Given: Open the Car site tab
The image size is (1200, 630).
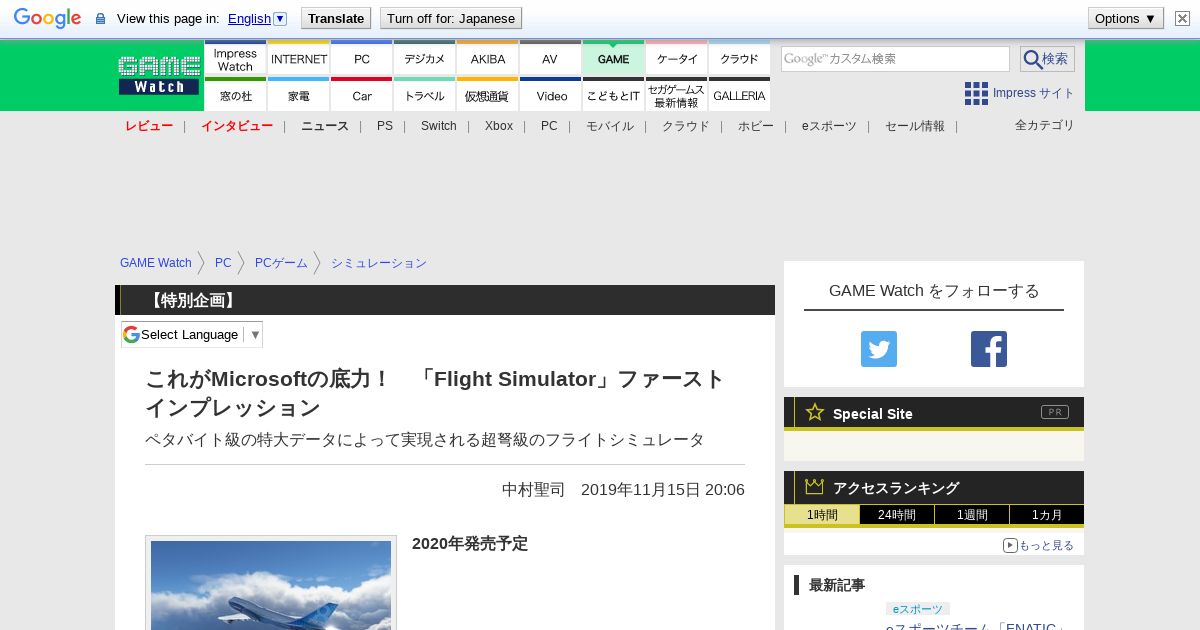Looking at the screenshot, I should coord(362,95).
